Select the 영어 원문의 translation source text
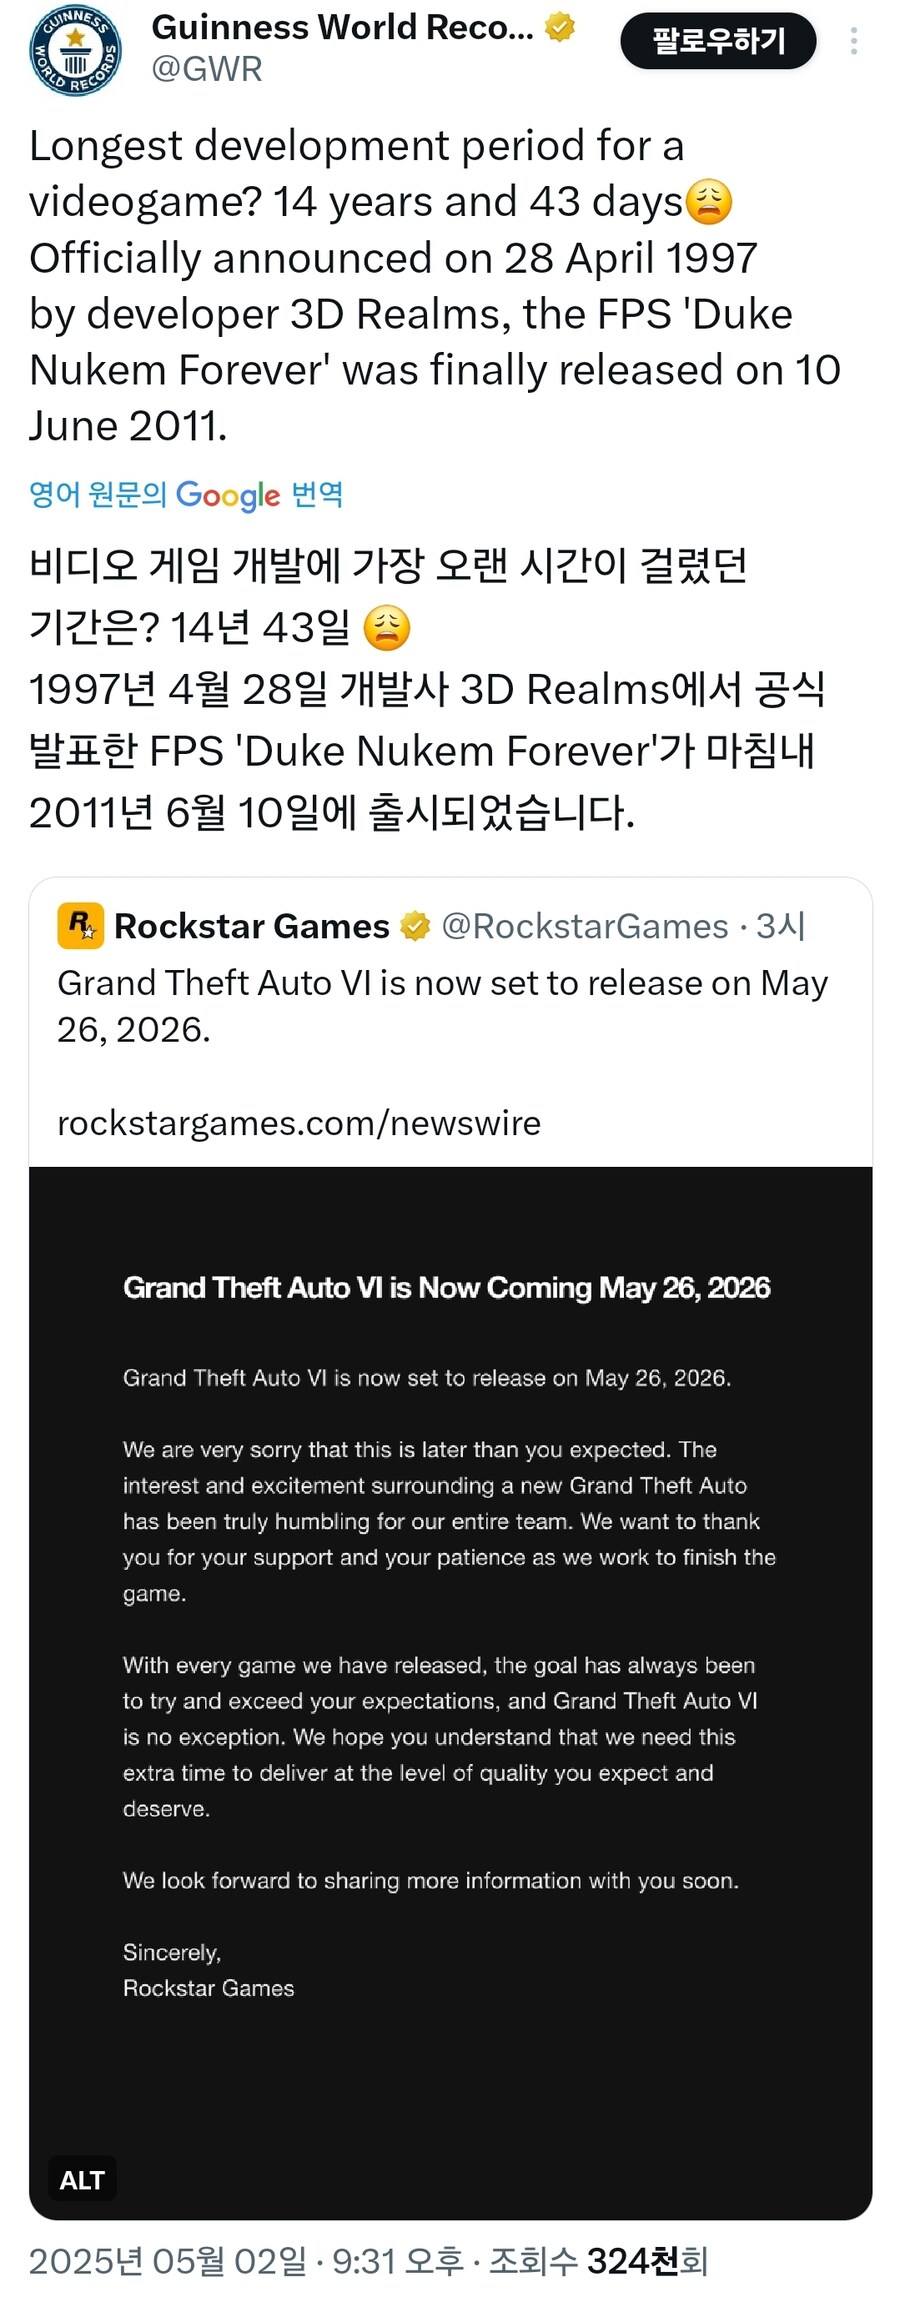 [x=98, y=494]
